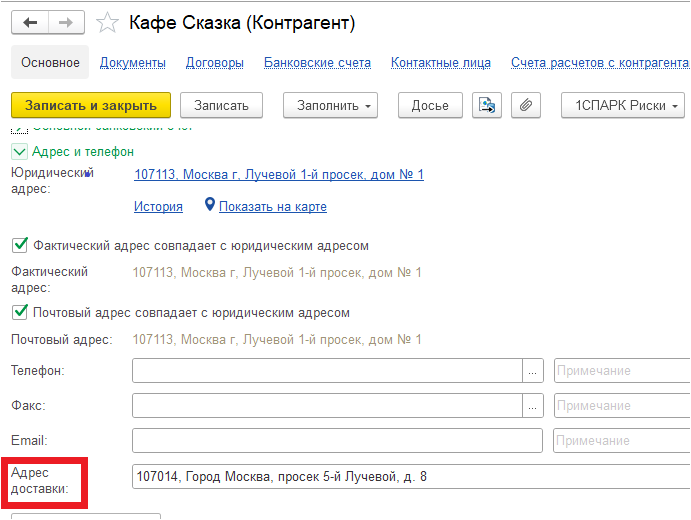
Task: Open the legal address link 107113, Москва
Action: (279, 175)
